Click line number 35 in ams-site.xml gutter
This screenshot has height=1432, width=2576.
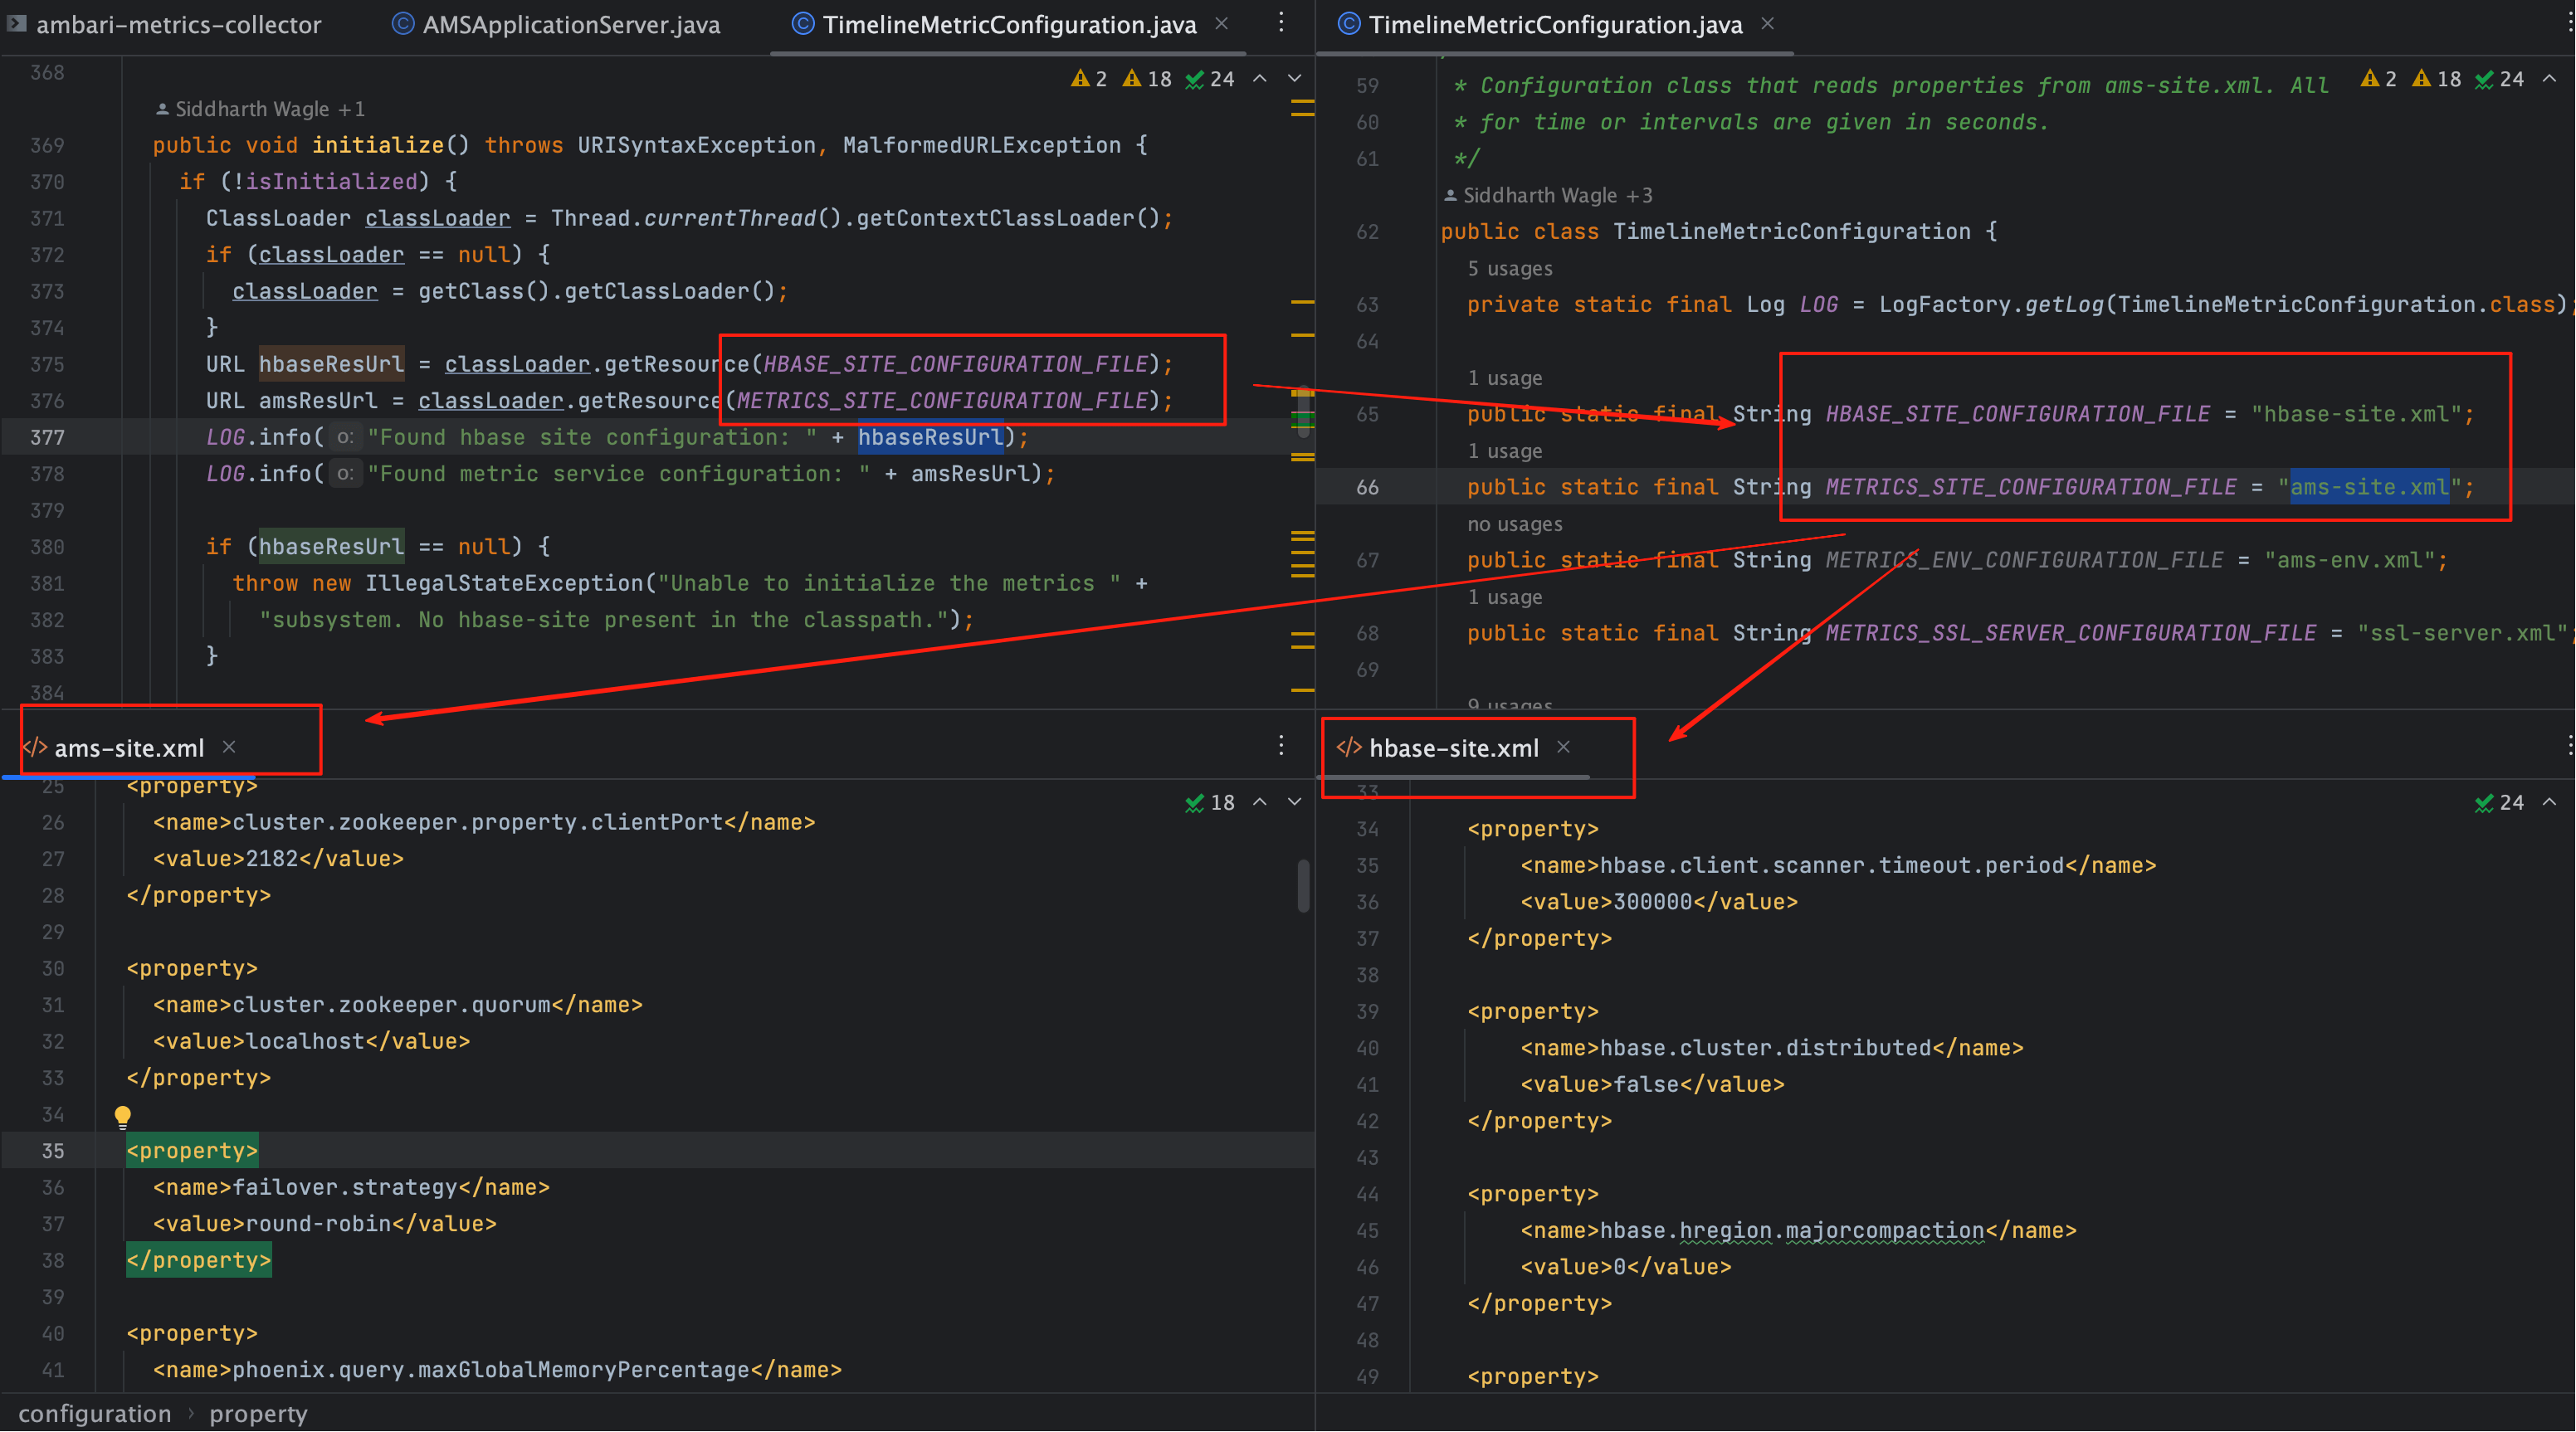53,1151
